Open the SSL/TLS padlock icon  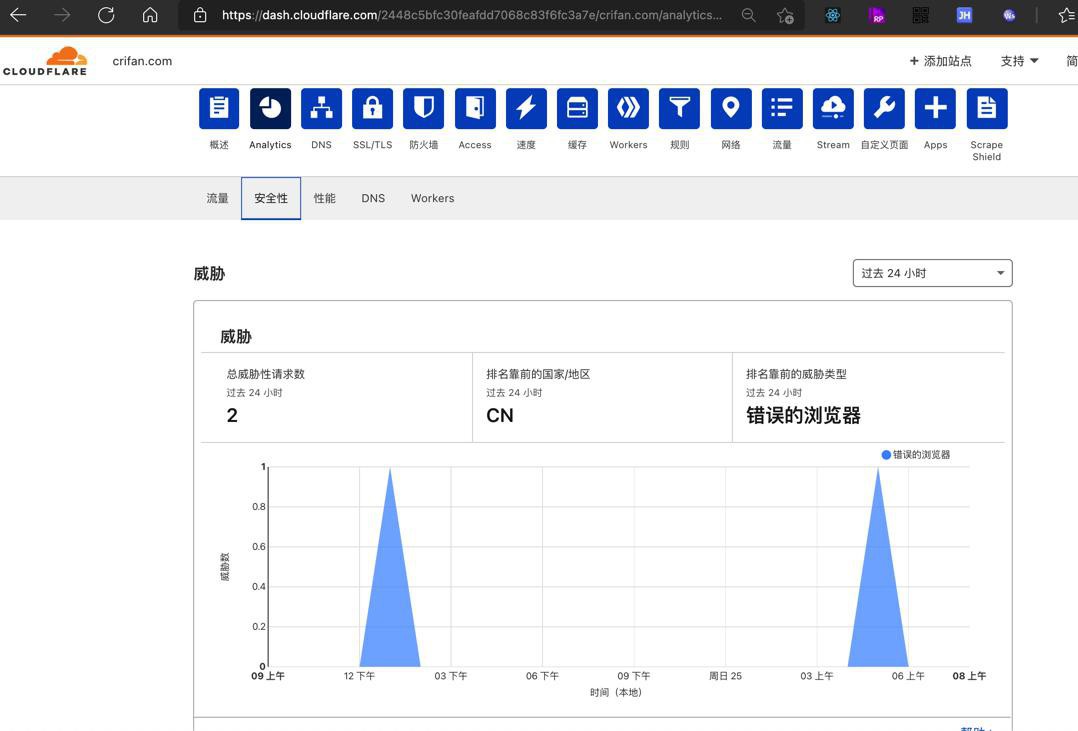(373, 108)
